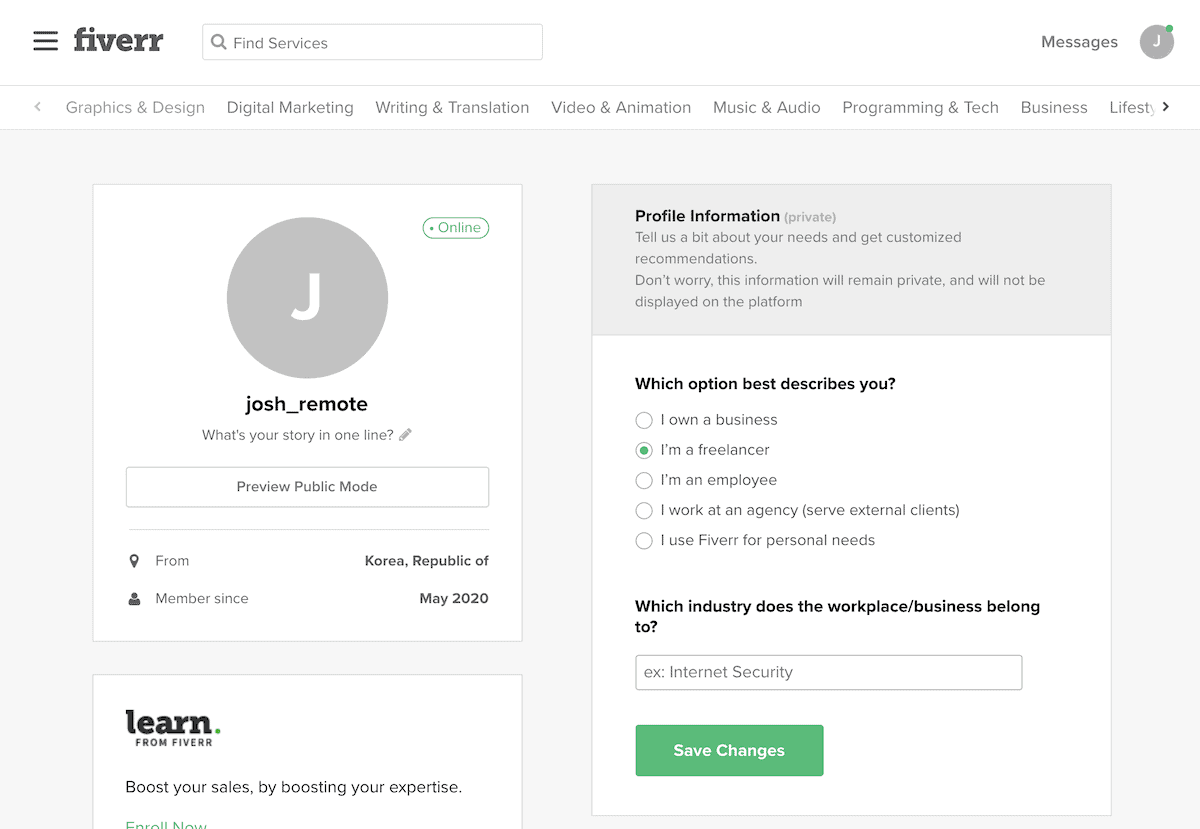Open the user avatar menu
The width and height of the screenshot is (1200, 829).
click(x=1157, y=42)
